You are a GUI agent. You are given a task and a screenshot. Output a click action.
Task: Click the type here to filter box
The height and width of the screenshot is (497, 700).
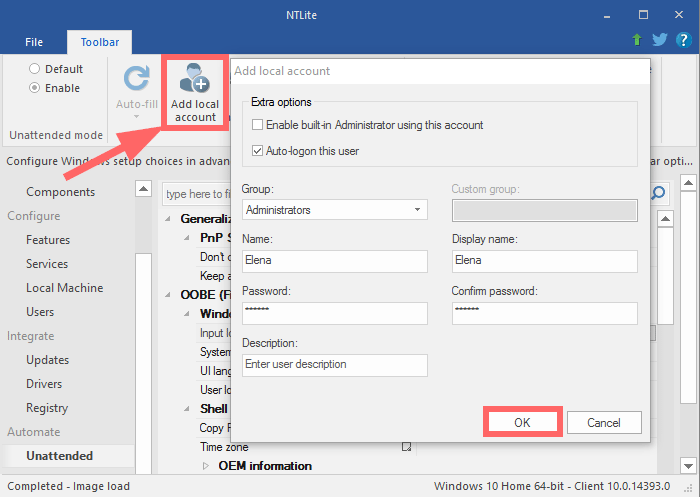click(x=196, y=194)
